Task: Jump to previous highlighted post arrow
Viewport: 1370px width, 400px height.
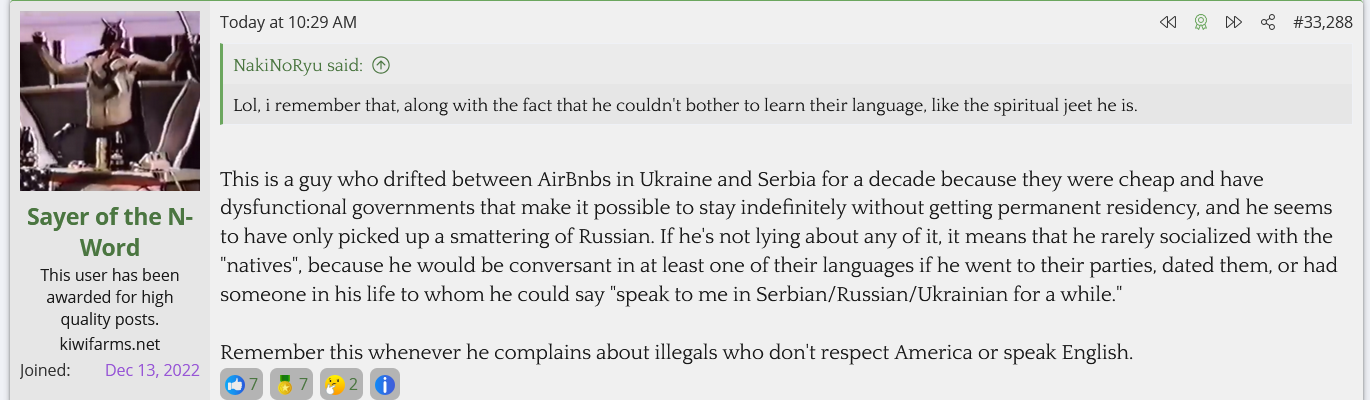Action: click(1167, 22)
